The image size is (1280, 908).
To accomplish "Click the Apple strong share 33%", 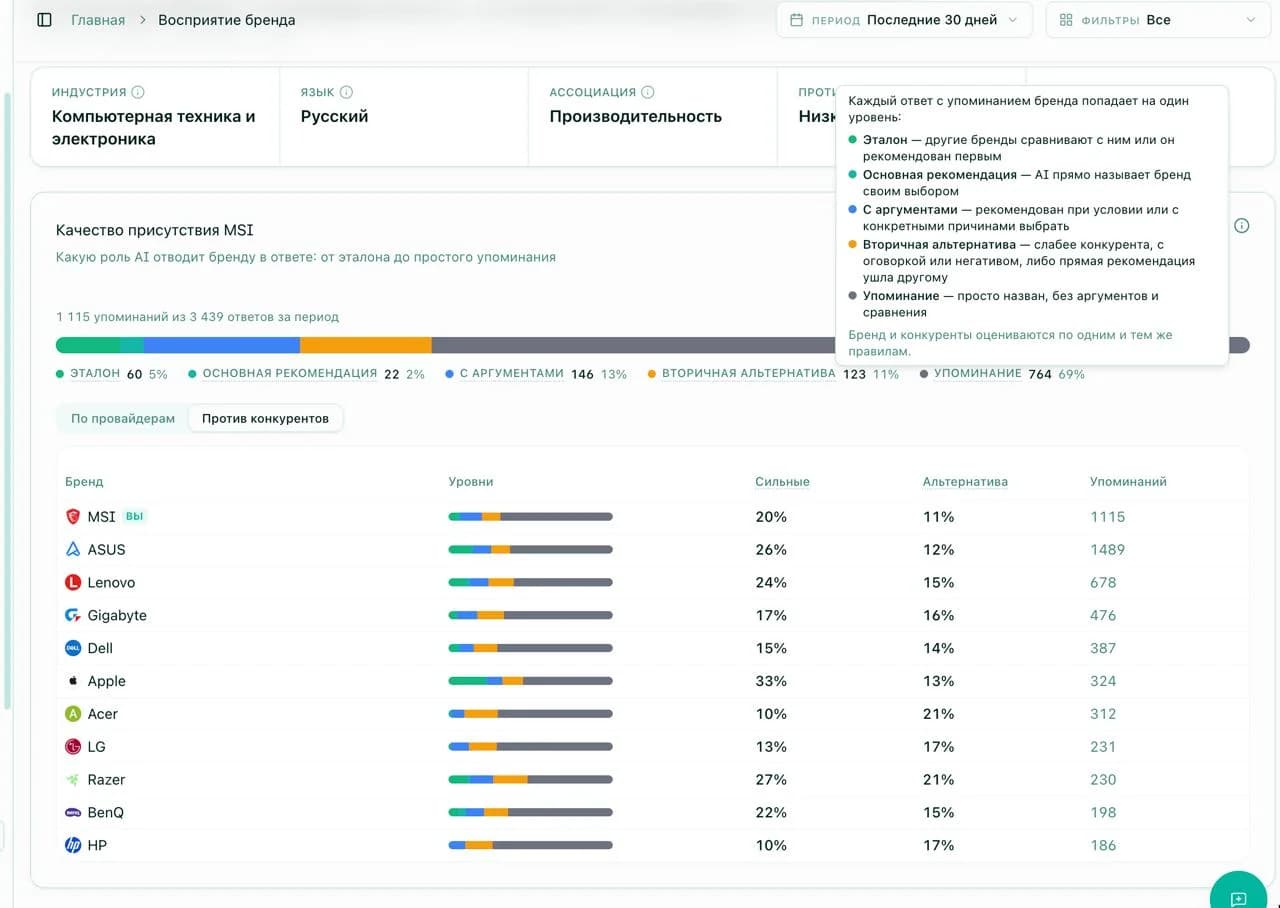I will pos(771,681).
